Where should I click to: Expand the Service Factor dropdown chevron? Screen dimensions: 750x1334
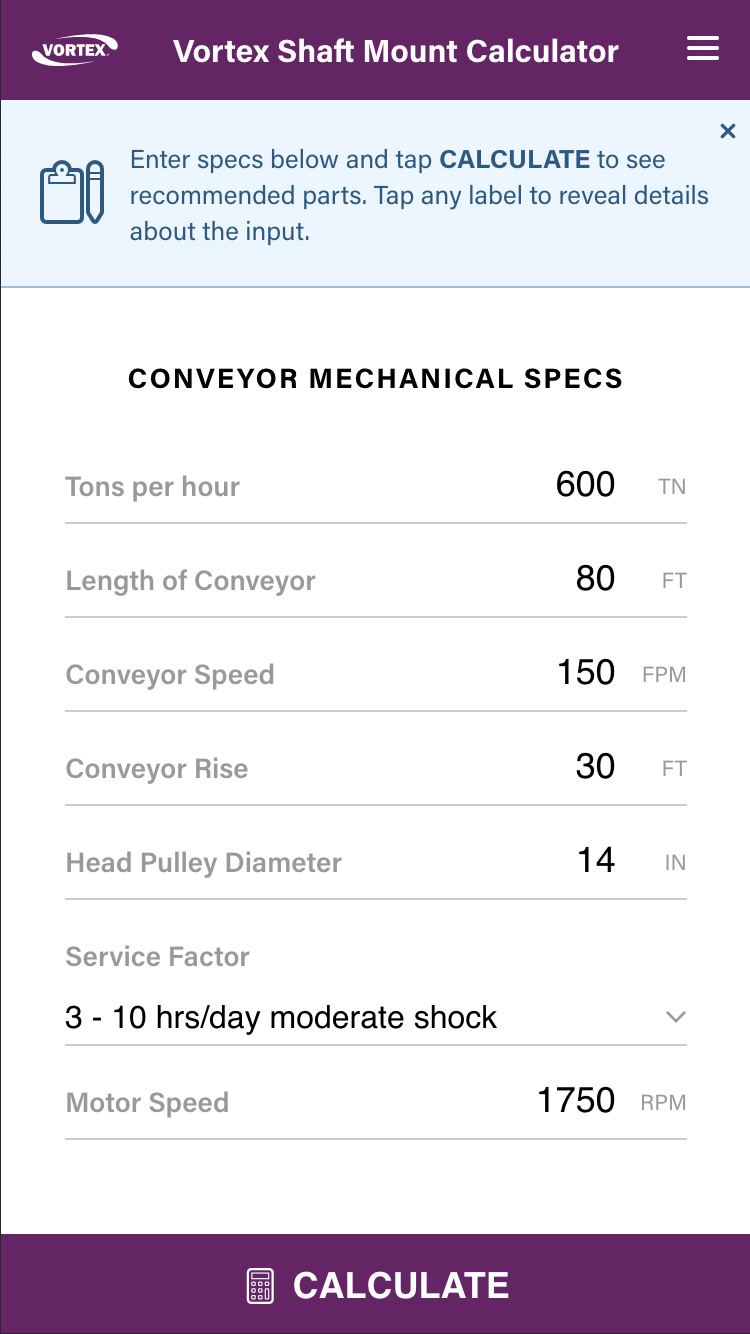(676, 1017)
